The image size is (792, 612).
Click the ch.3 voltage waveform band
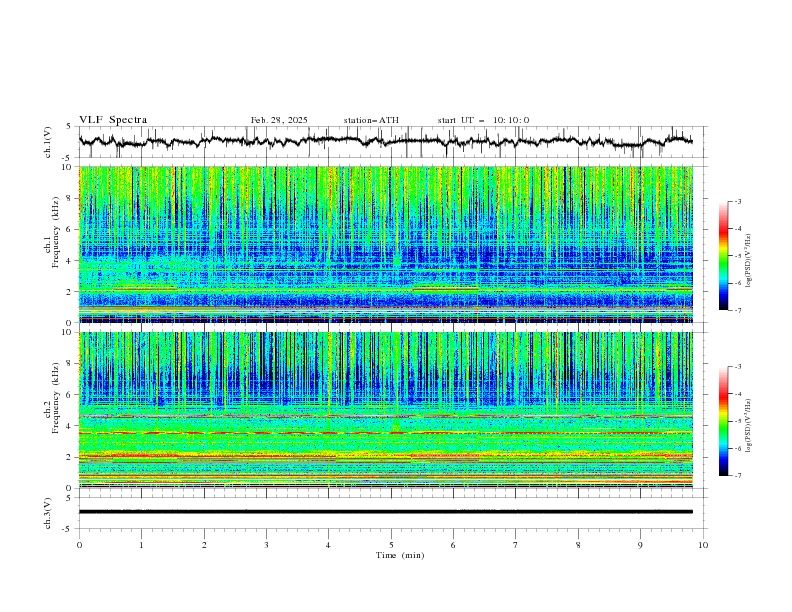[386, 512]
